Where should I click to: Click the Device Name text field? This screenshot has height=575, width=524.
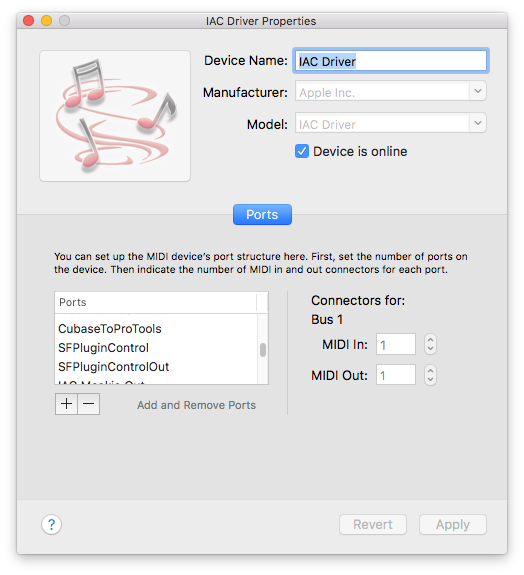391,61
